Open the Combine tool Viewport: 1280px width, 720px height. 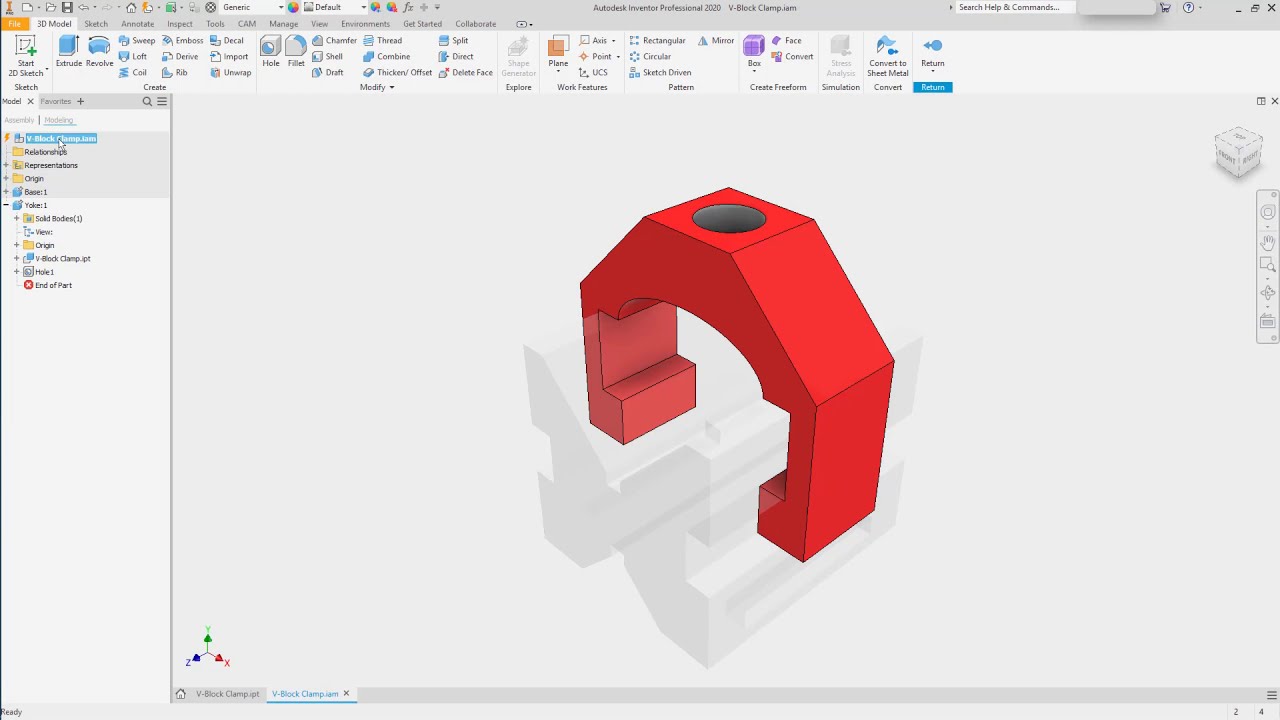coord(386,57)
